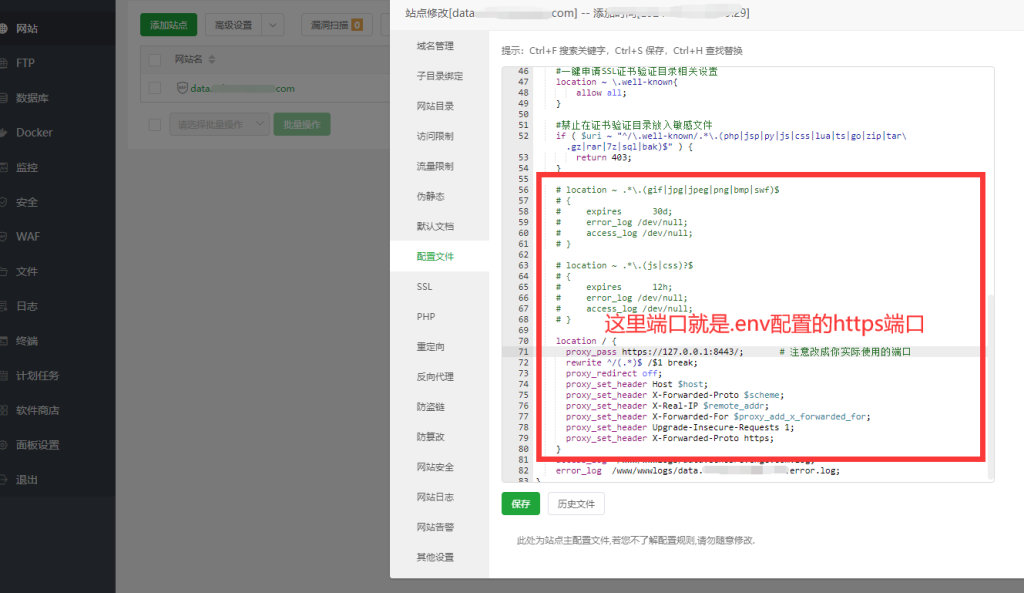Check the box for the data site row

(155, 89)
